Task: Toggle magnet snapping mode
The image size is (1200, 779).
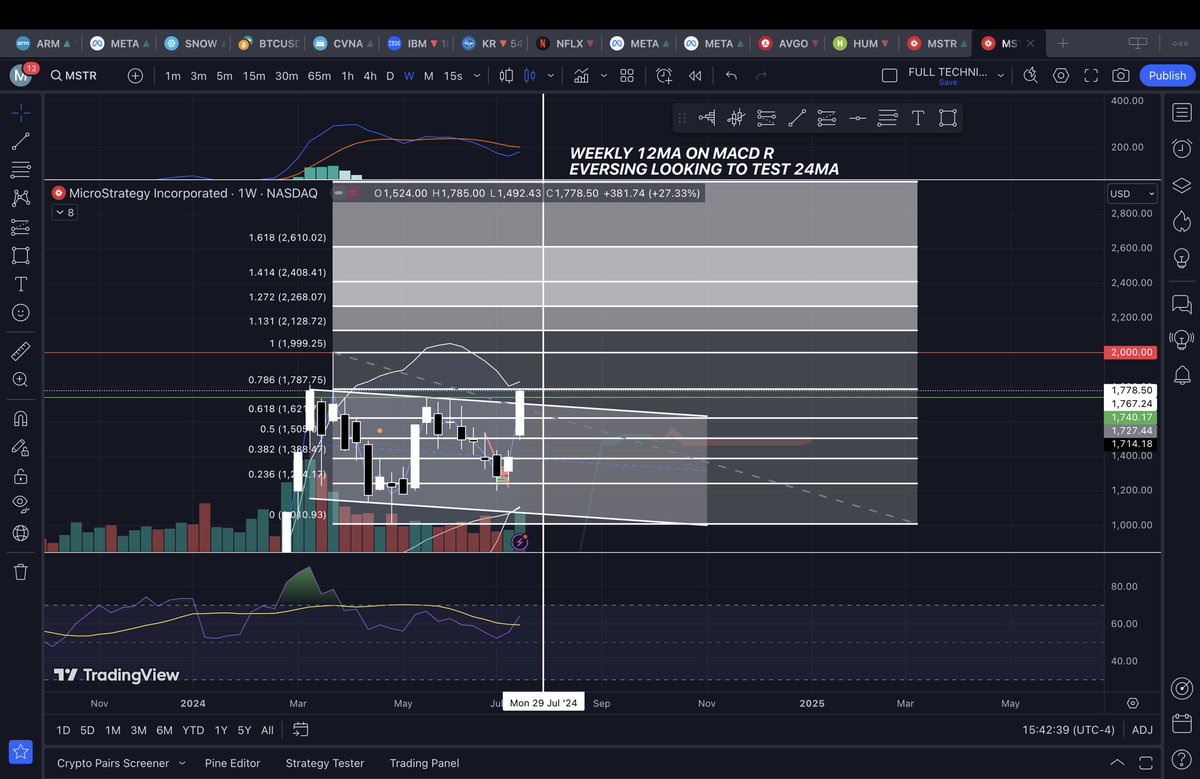Action: click(20, 418)
